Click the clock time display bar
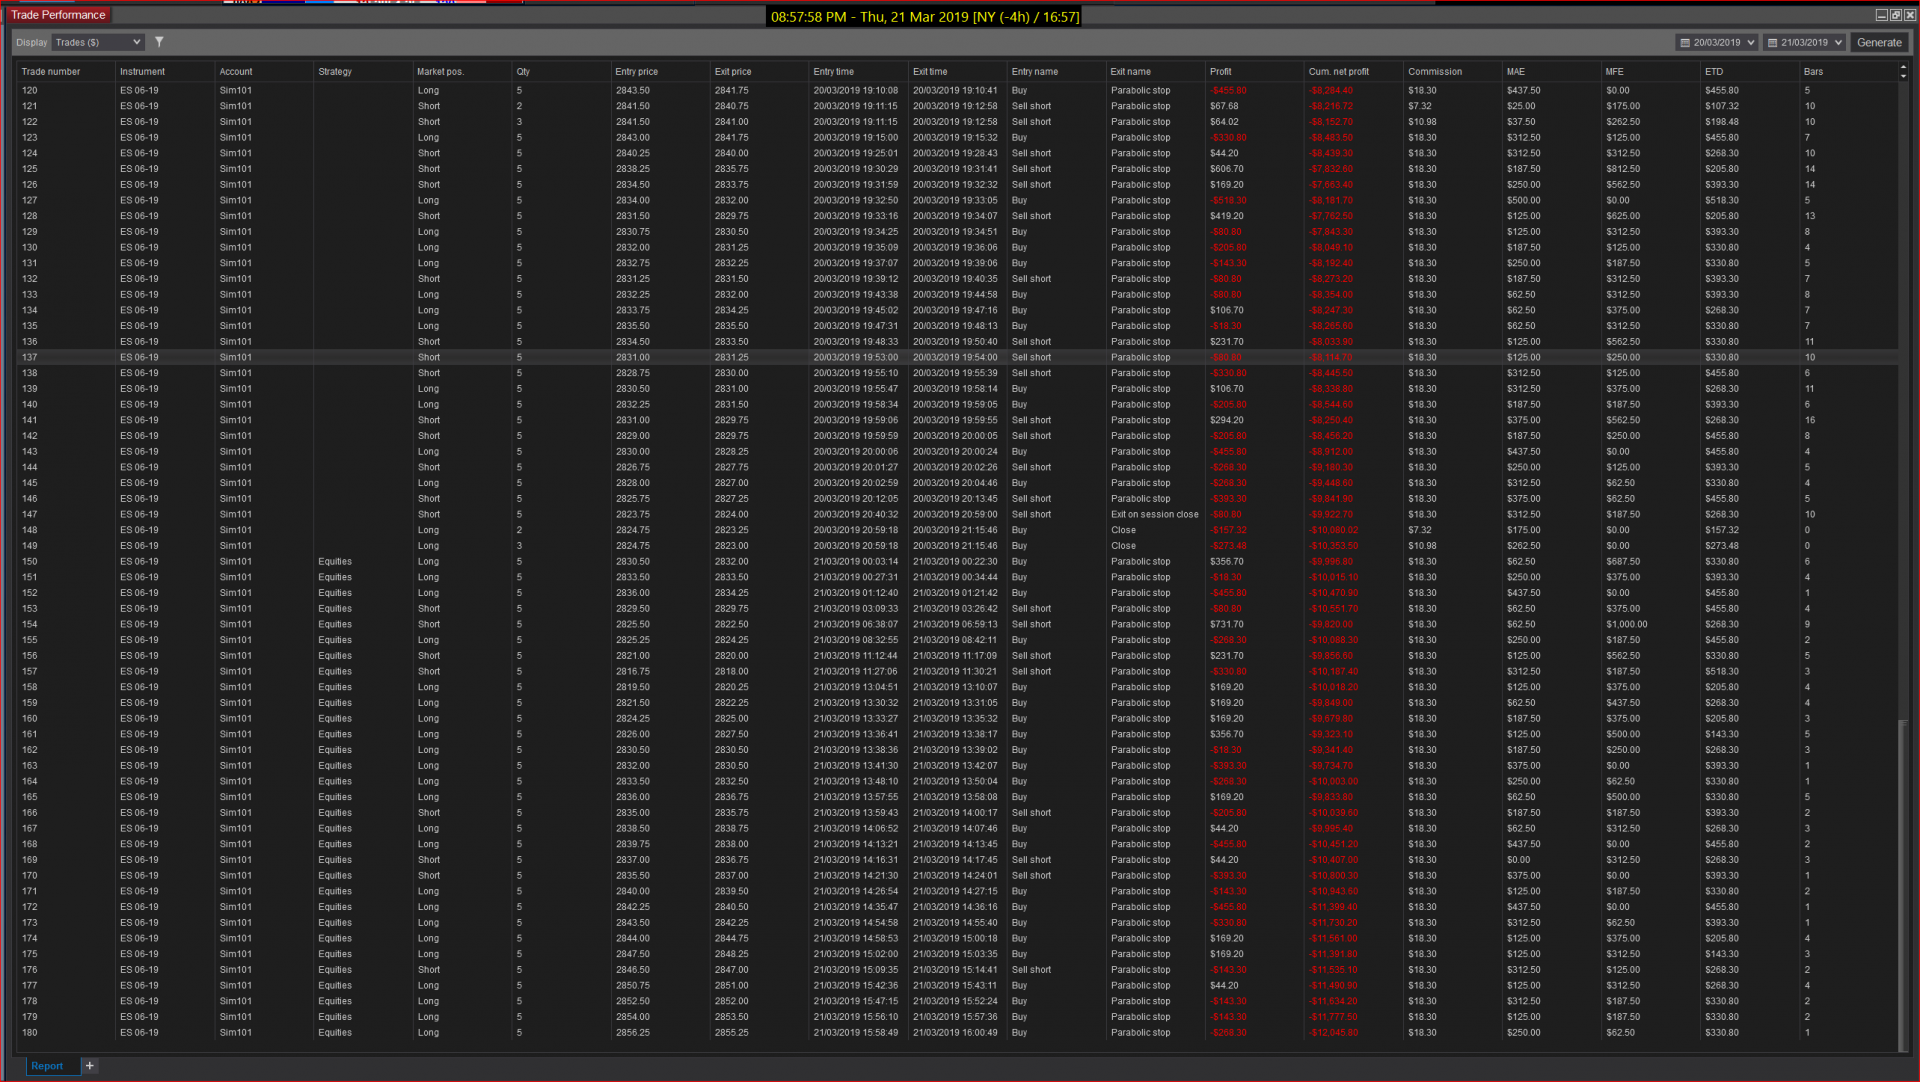1920x1082 pixels. point(925,17)
